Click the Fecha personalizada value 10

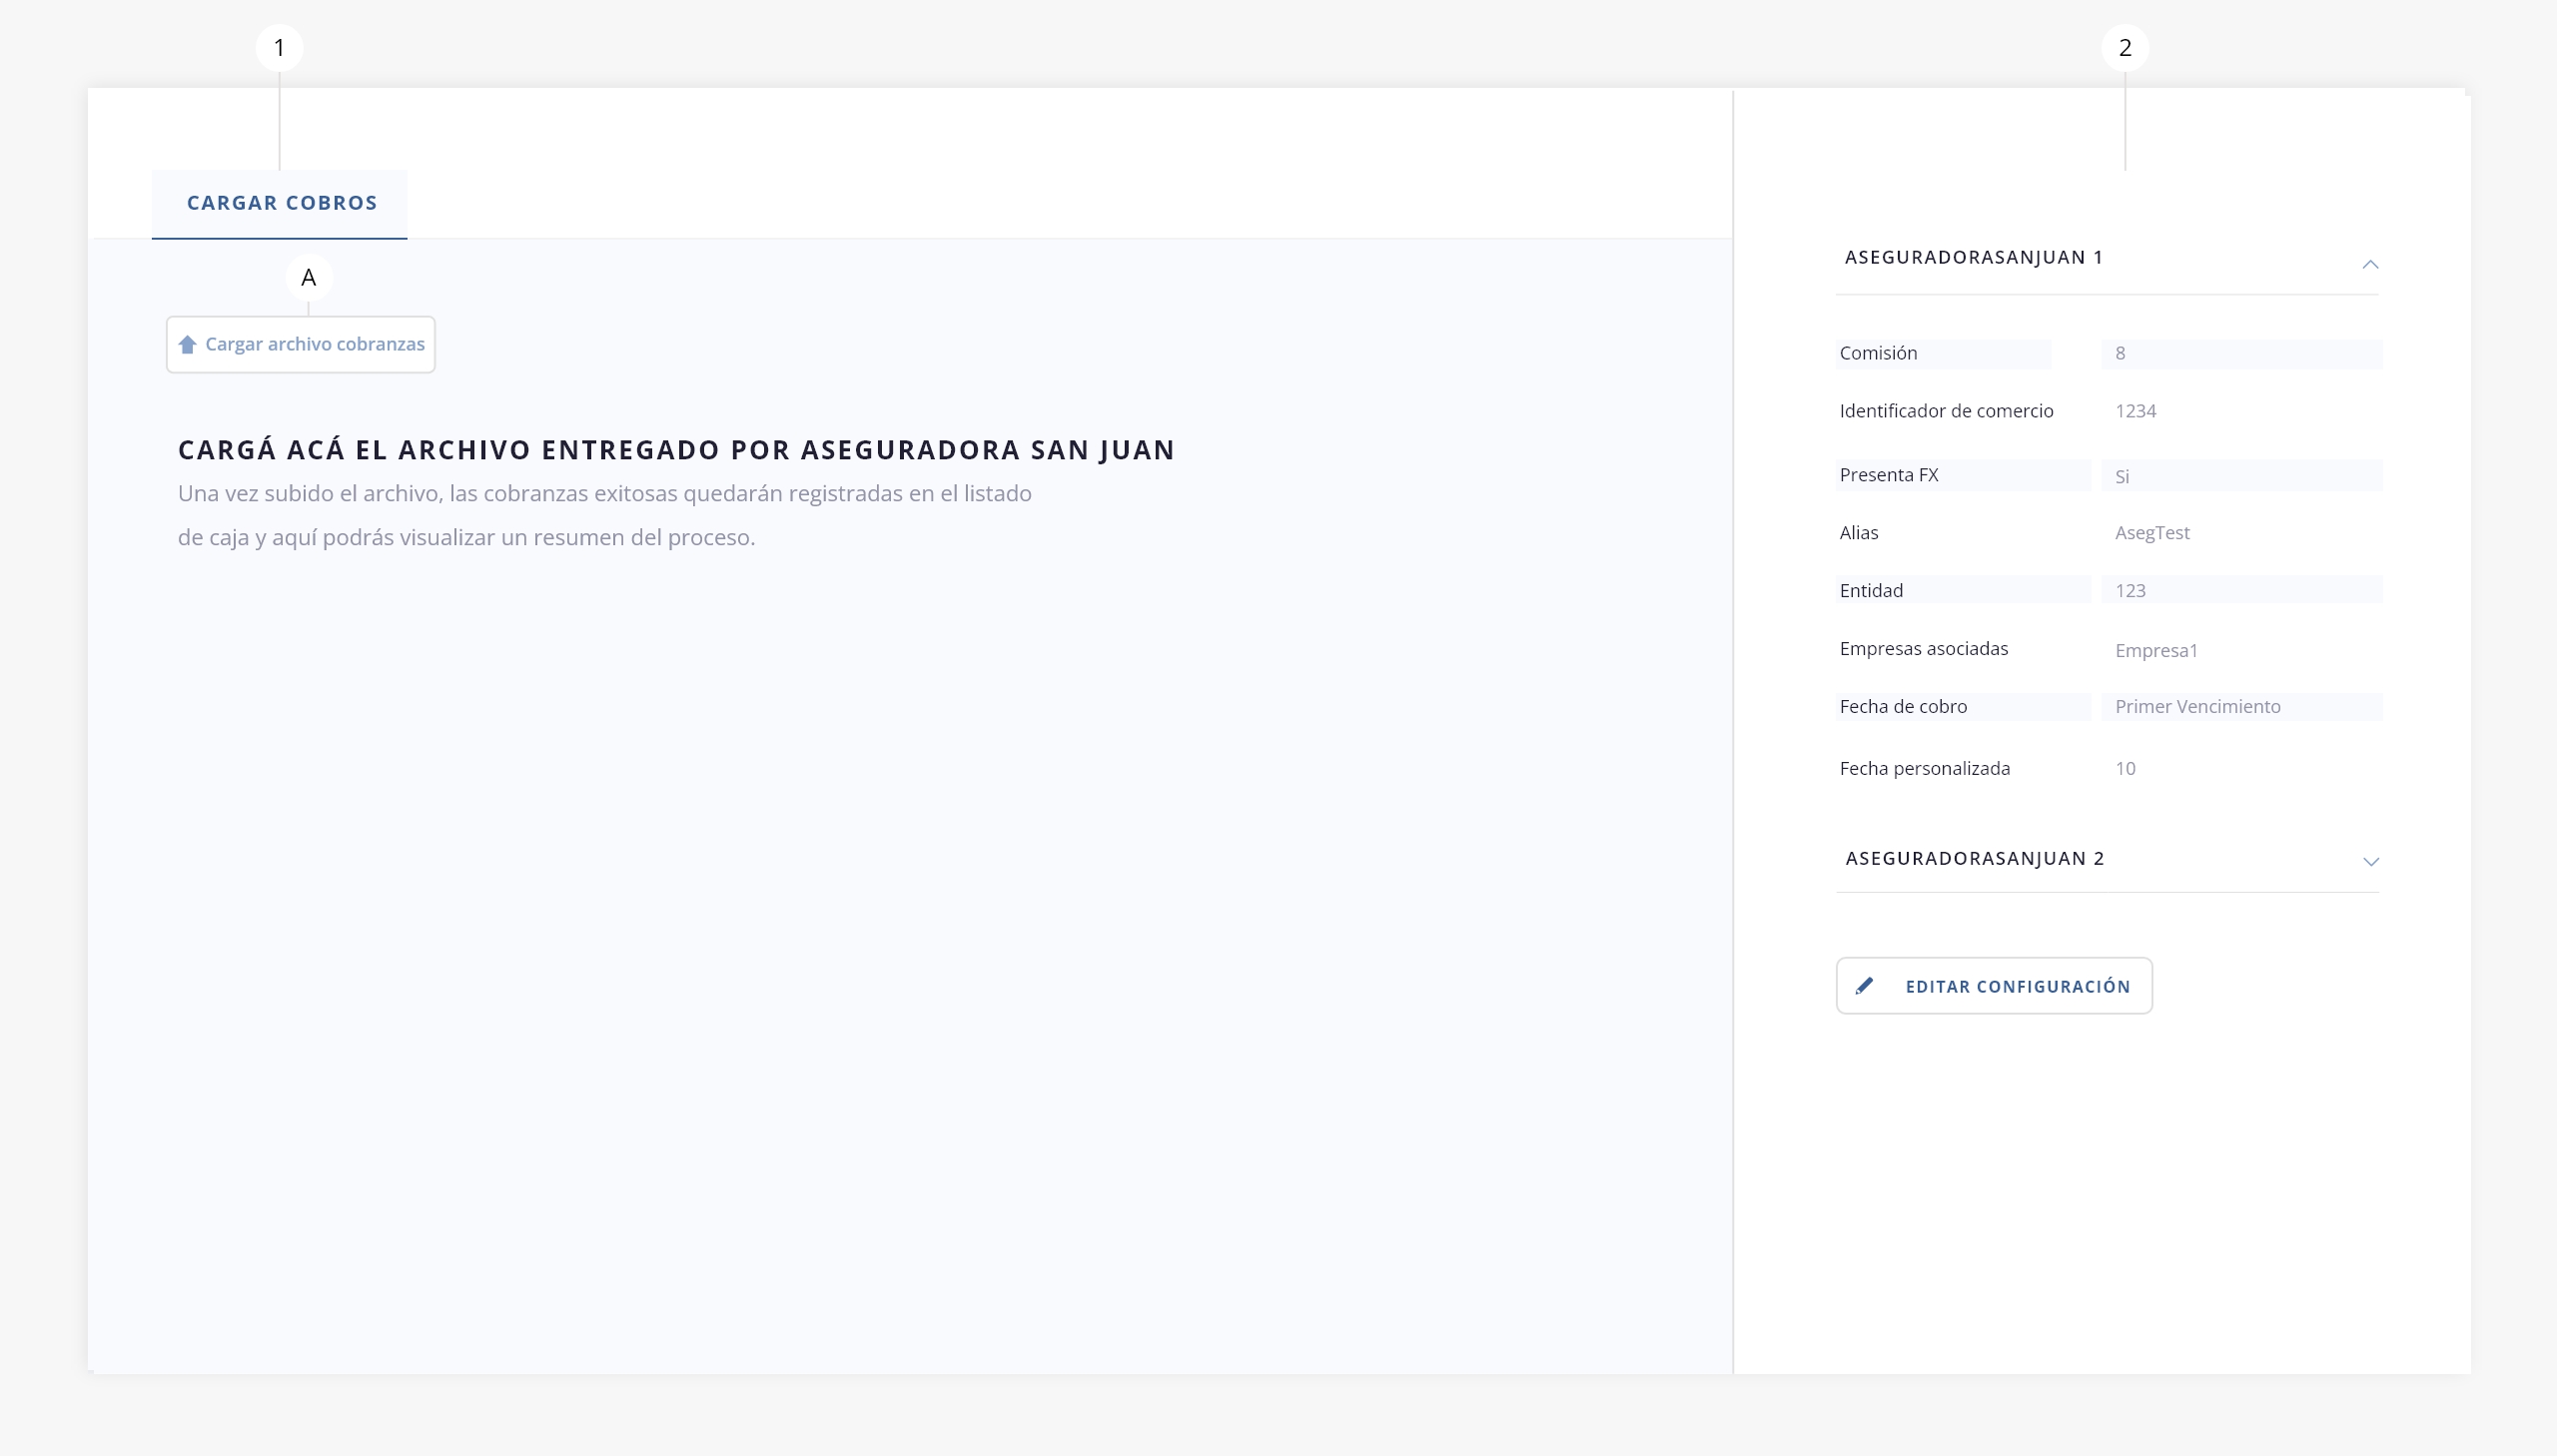pos(2125,769)
